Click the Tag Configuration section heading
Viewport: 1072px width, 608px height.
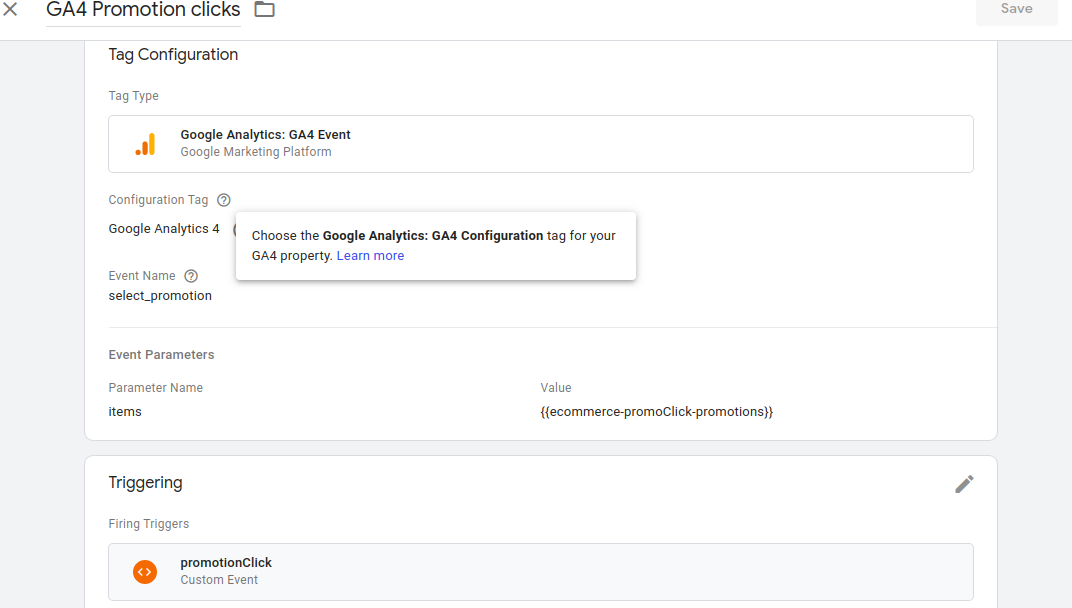click(173, 55)
